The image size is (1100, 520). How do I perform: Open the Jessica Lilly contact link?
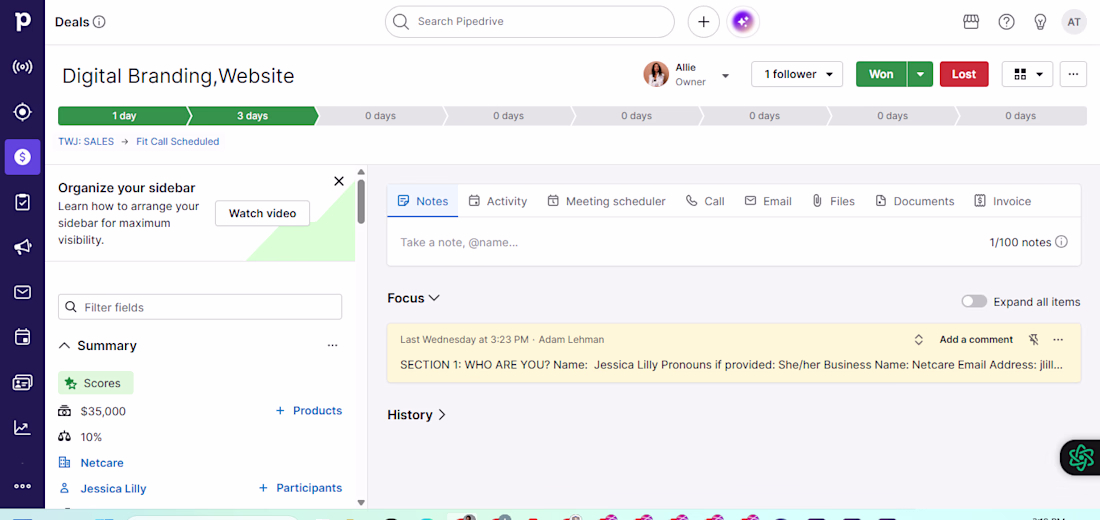113,488
